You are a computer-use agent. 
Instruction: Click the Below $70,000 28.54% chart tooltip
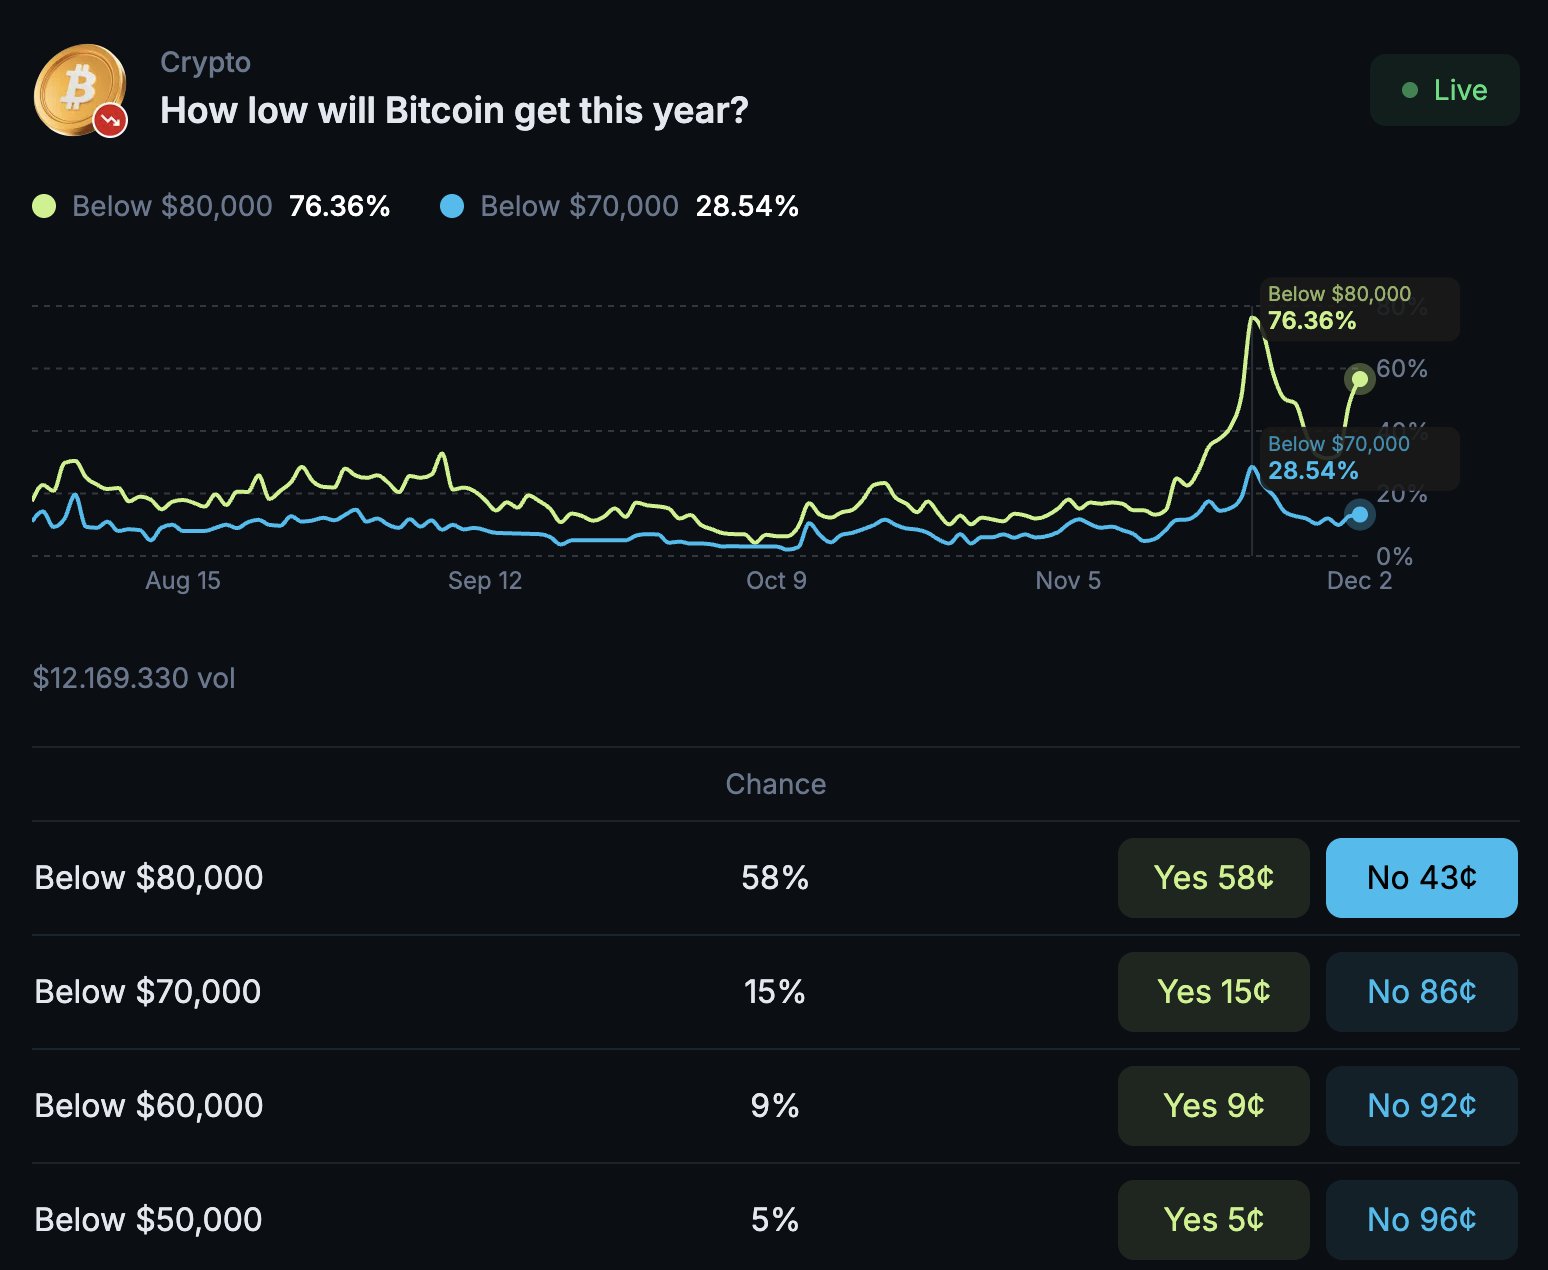tap(1340, 458)
